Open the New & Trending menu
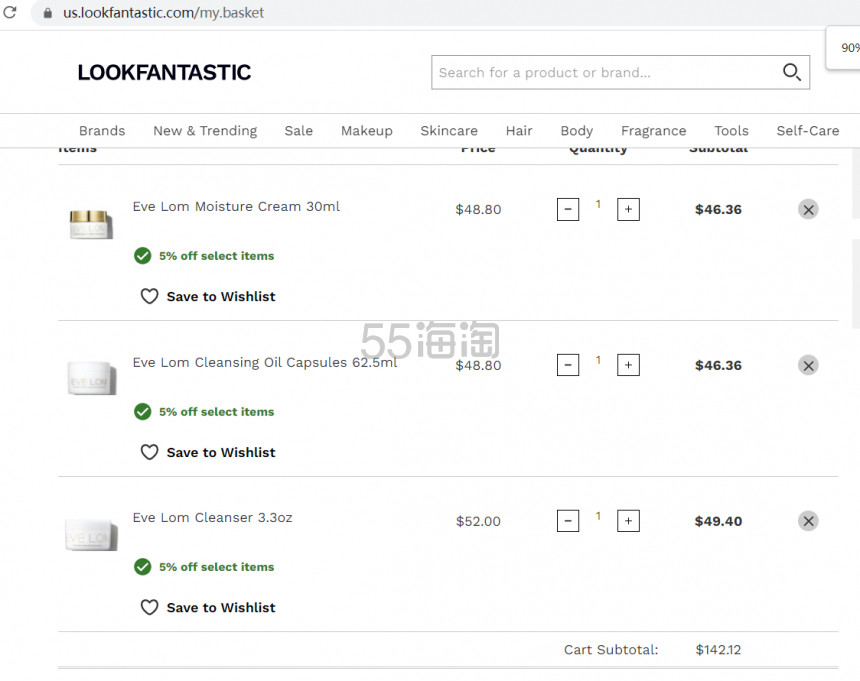Screen dimensions: 860x681 point(205,131)
